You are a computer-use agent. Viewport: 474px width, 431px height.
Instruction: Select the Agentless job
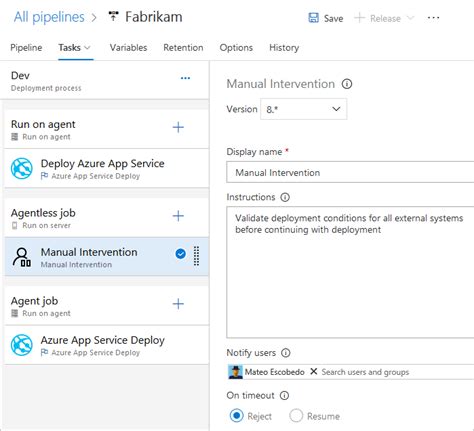tap(106, 218)
